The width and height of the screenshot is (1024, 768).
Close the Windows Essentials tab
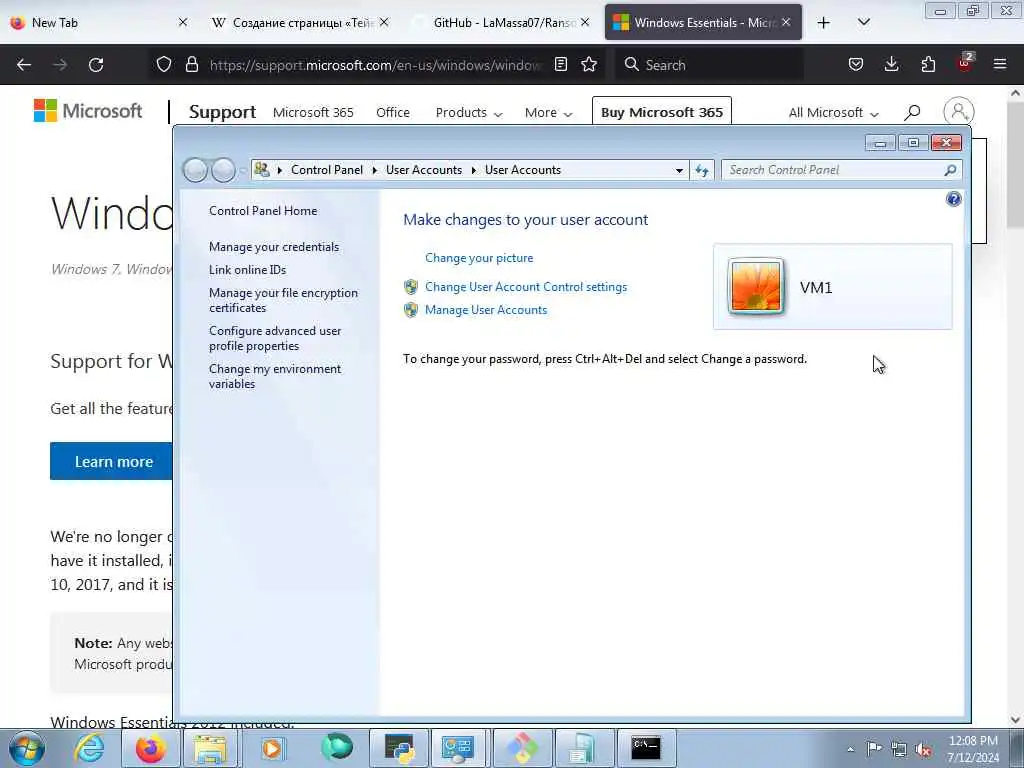click(786, 22)
